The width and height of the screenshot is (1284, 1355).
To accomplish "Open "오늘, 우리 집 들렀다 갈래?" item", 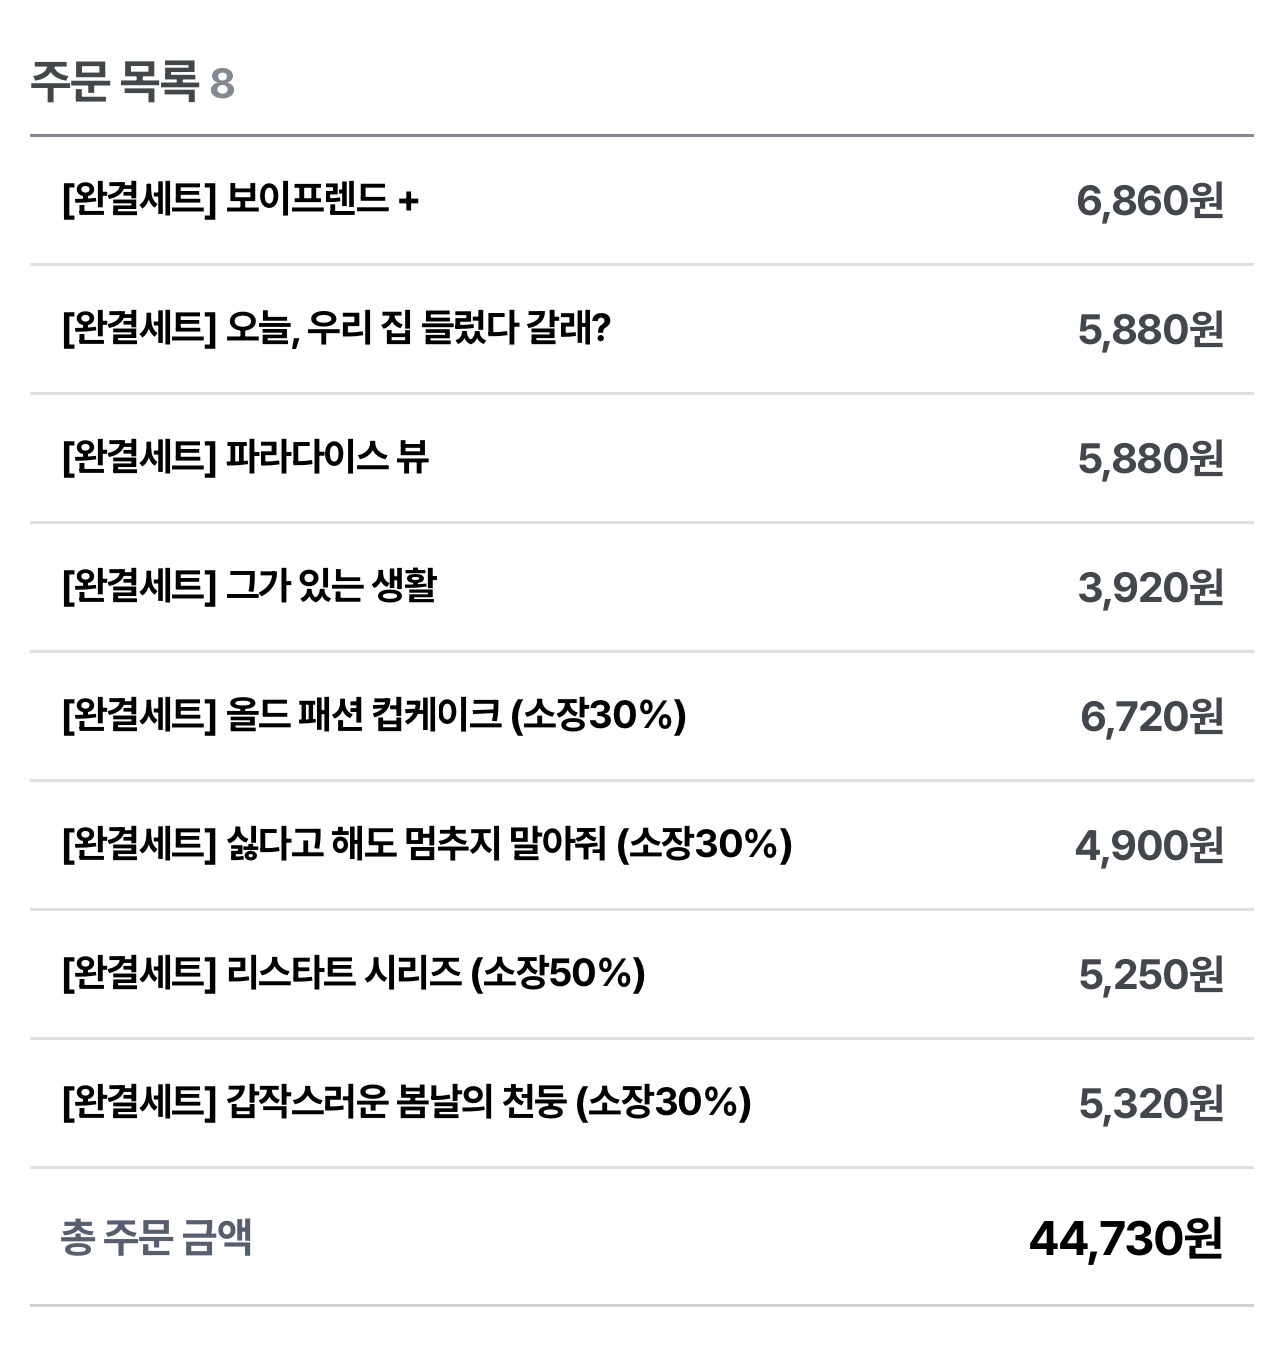I will pos(336,329).
